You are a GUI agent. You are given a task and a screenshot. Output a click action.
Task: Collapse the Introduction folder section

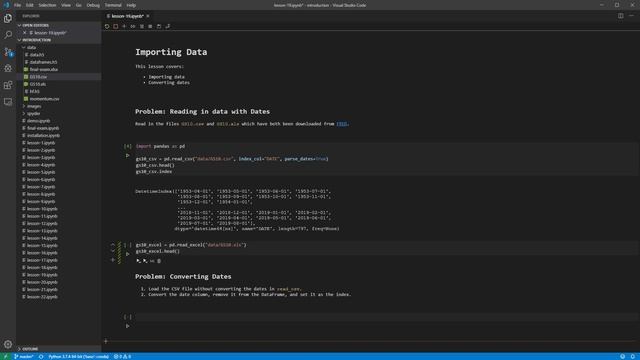tap(58, 40)
